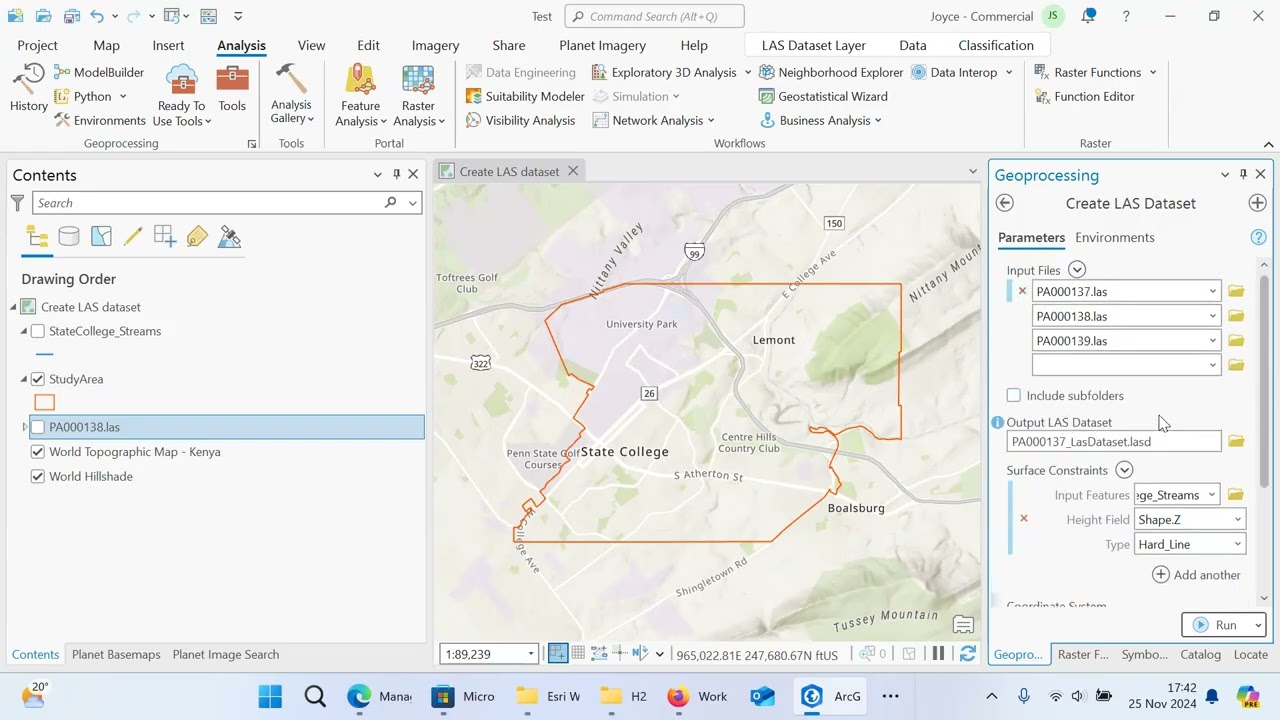The image size is (1280, 720).
Task: Open Feature Analysis menu
Action: pos(360,97)
